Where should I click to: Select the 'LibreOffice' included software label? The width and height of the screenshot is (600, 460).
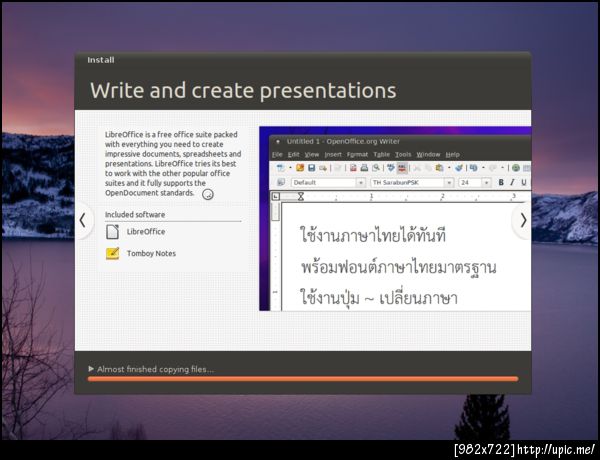point(146,232)
